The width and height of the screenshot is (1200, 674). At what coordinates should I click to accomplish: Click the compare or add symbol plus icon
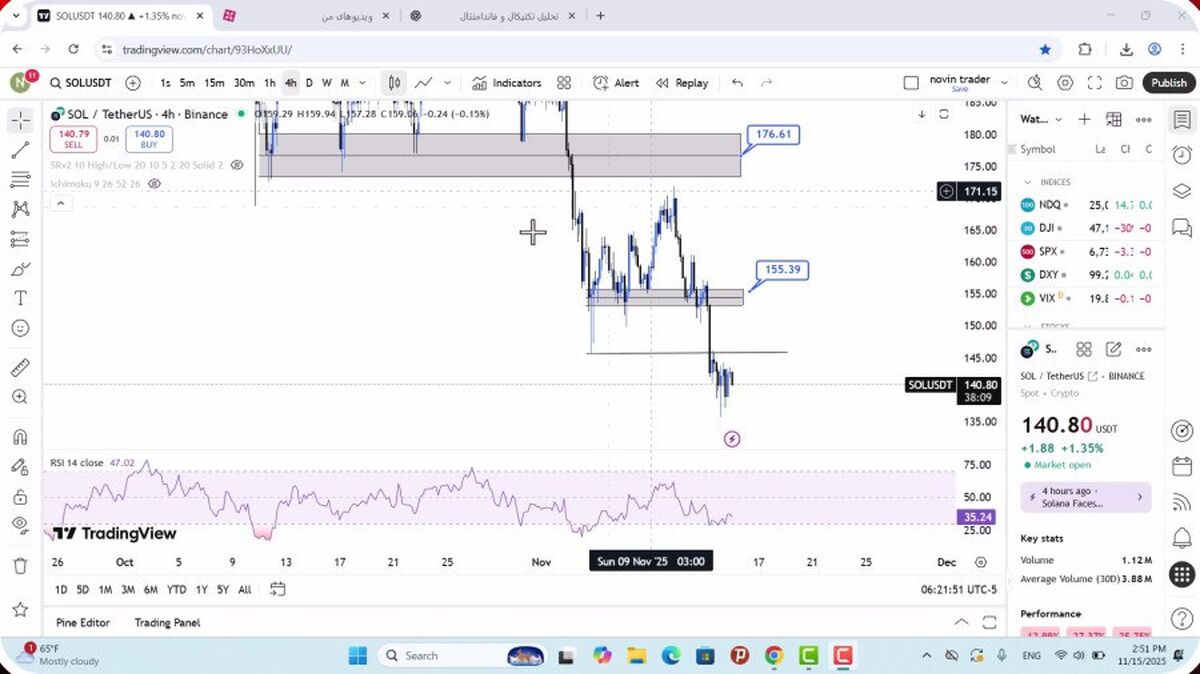(133, 83)
